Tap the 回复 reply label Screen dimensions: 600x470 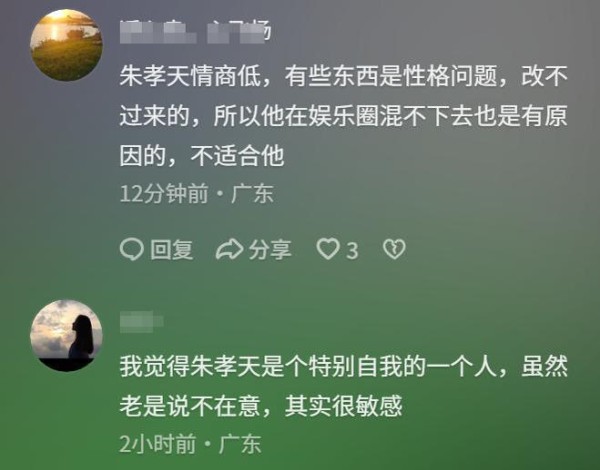pyautogui.click(x=171, y=250)
